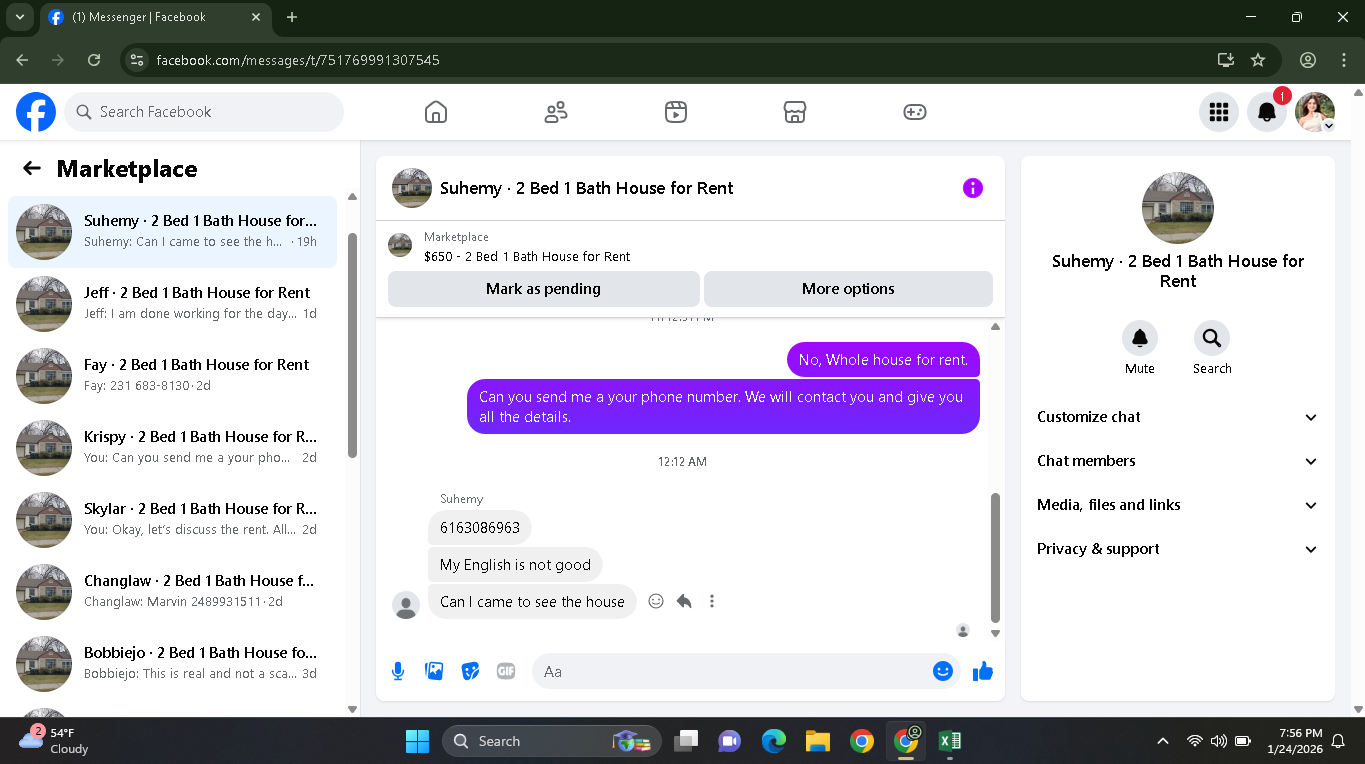Open $650 - 2 Bed 1 Bath listing link
This screenshot has height=764, width=1365.
point(527,256)
